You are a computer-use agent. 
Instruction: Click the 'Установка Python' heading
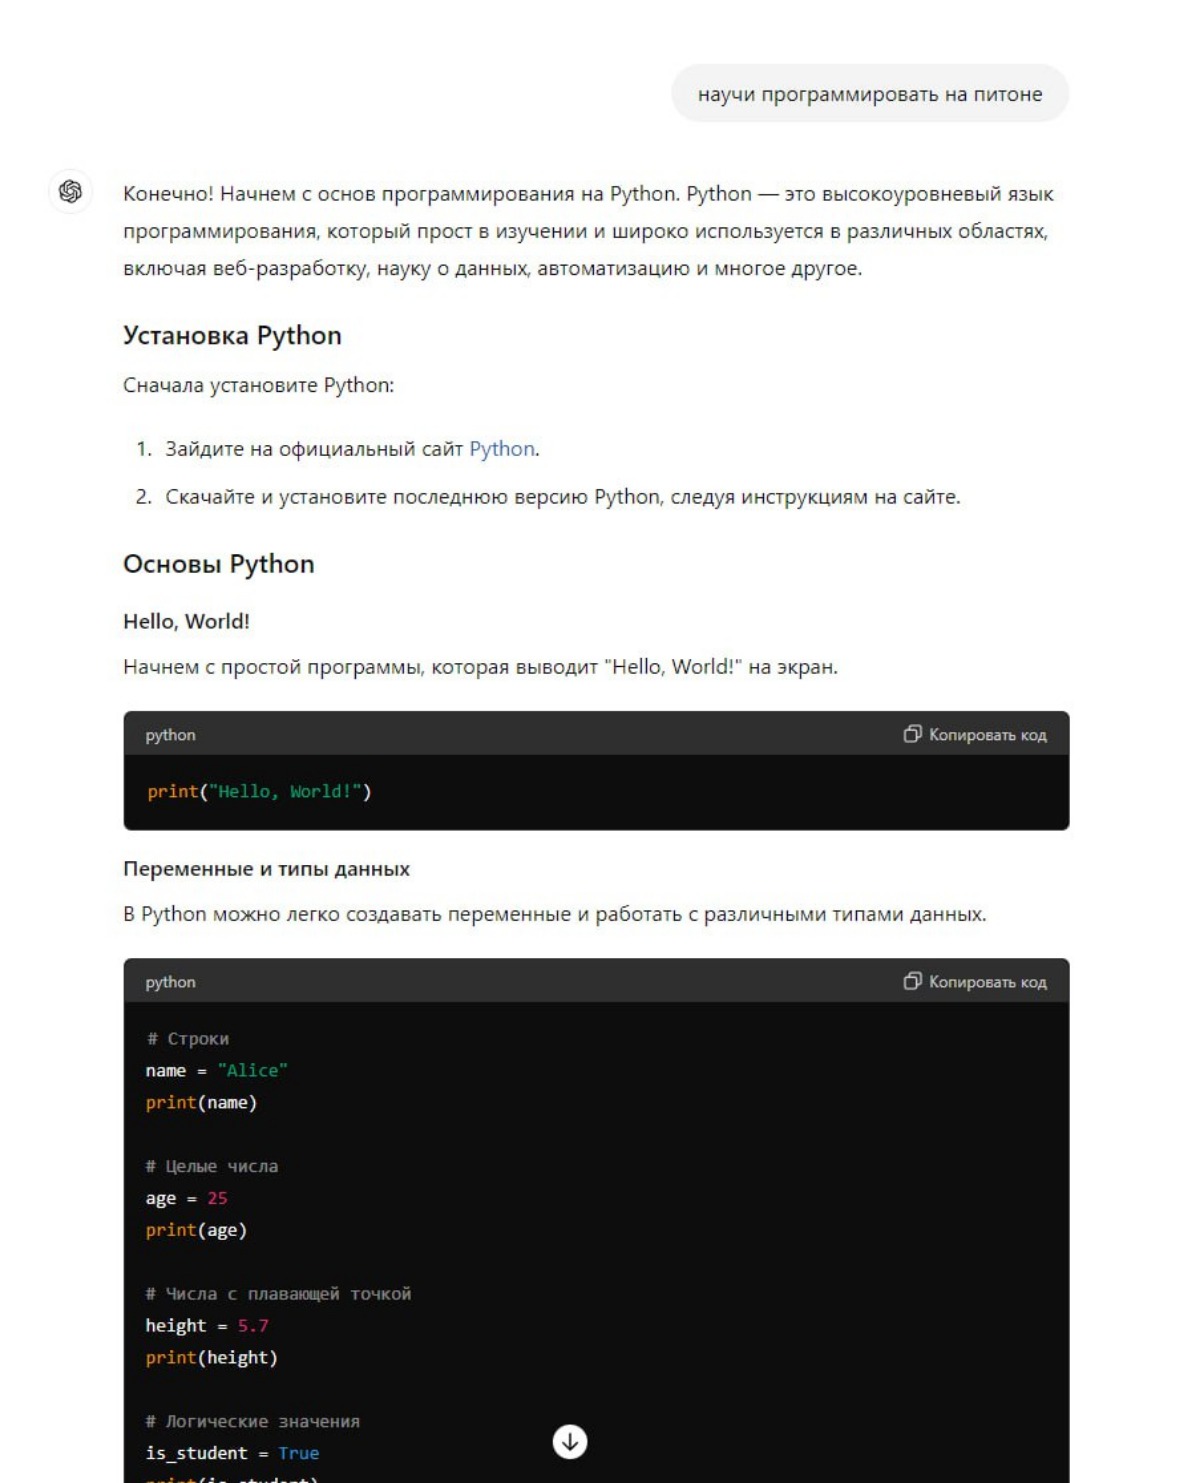(x=232, y=335)
